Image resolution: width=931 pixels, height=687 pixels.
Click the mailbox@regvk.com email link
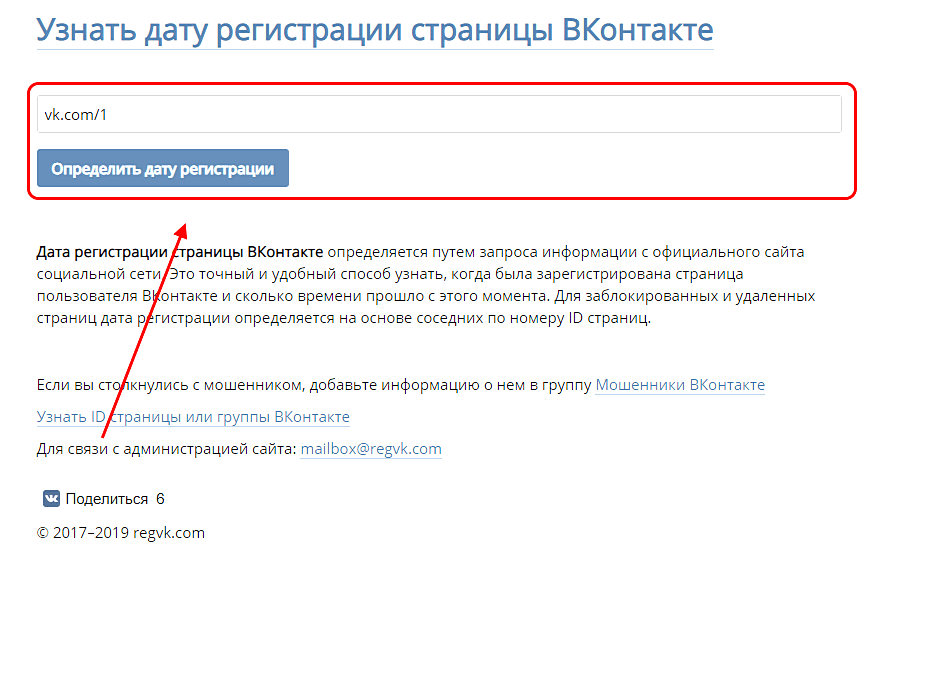pyautogui.click(x=371, y=449)
